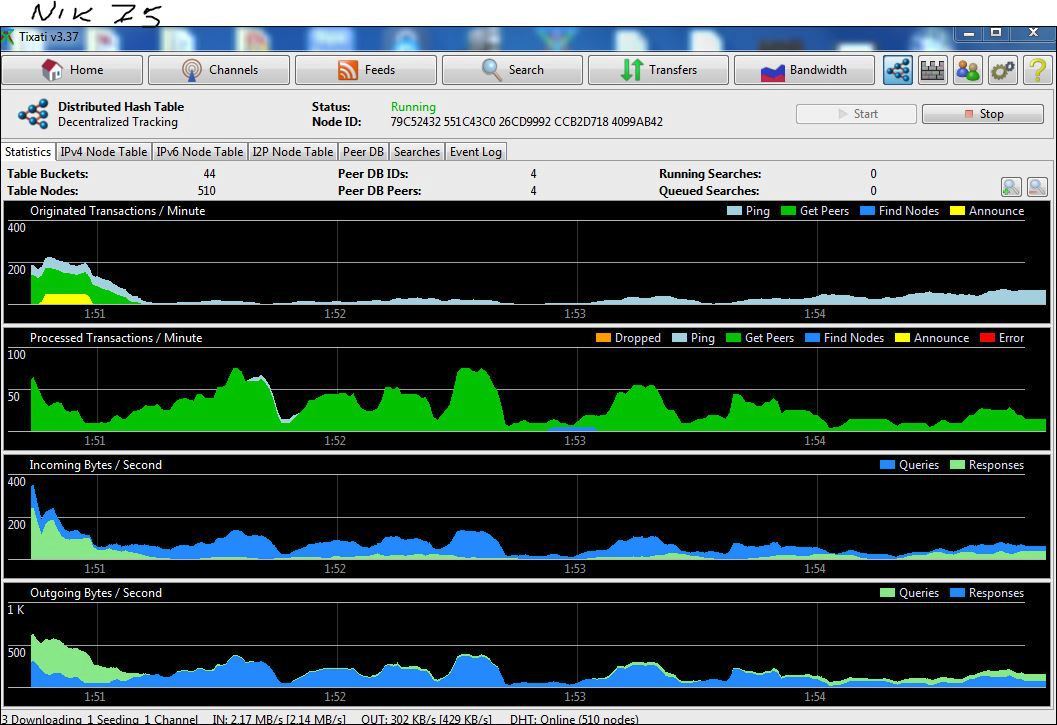
Task: Open the Event Log tab
Action: [476, 152]
